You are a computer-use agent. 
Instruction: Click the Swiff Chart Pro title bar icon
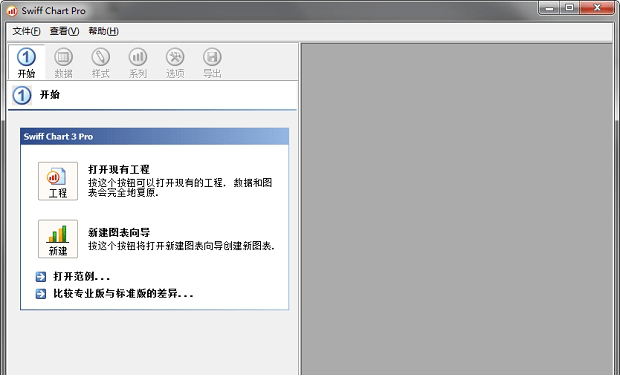[x=12, y=11]
